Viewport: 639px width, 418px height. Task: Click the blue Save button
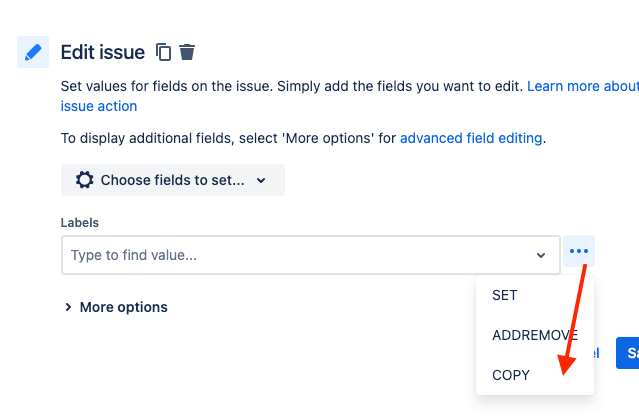[629, 352]
